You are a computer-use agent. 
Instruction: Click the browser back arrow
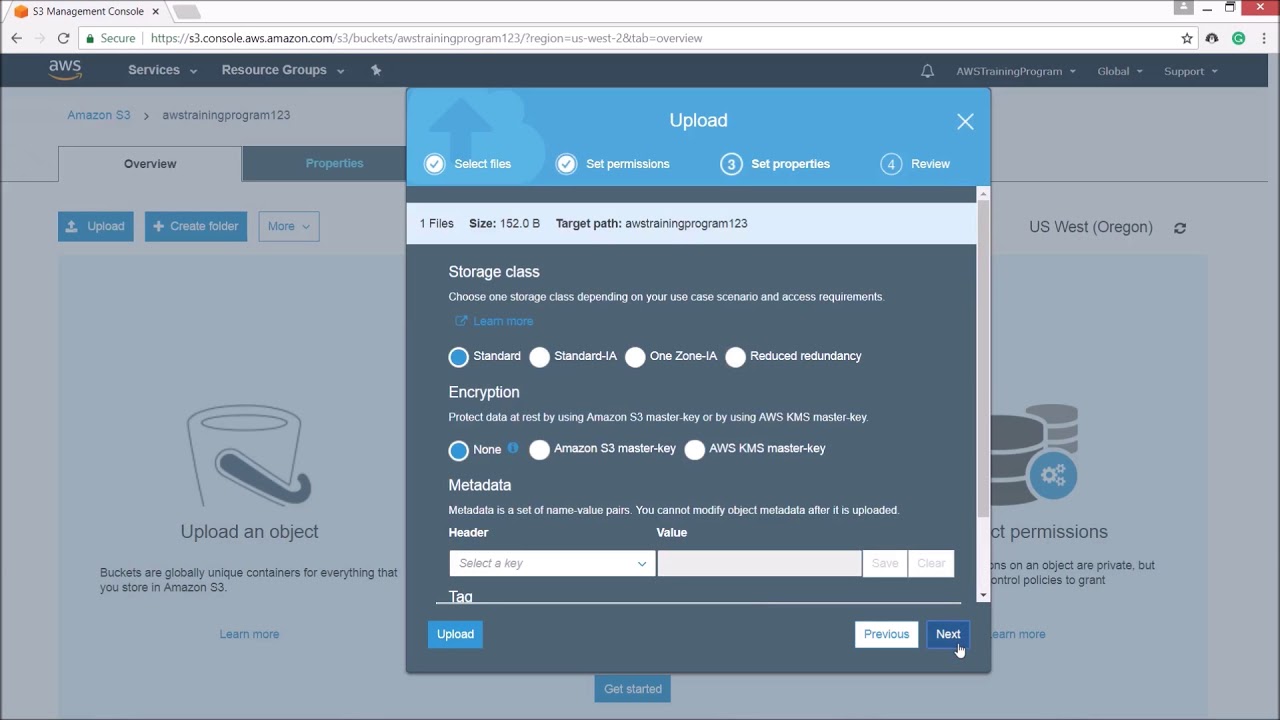(x=17, y=38)
